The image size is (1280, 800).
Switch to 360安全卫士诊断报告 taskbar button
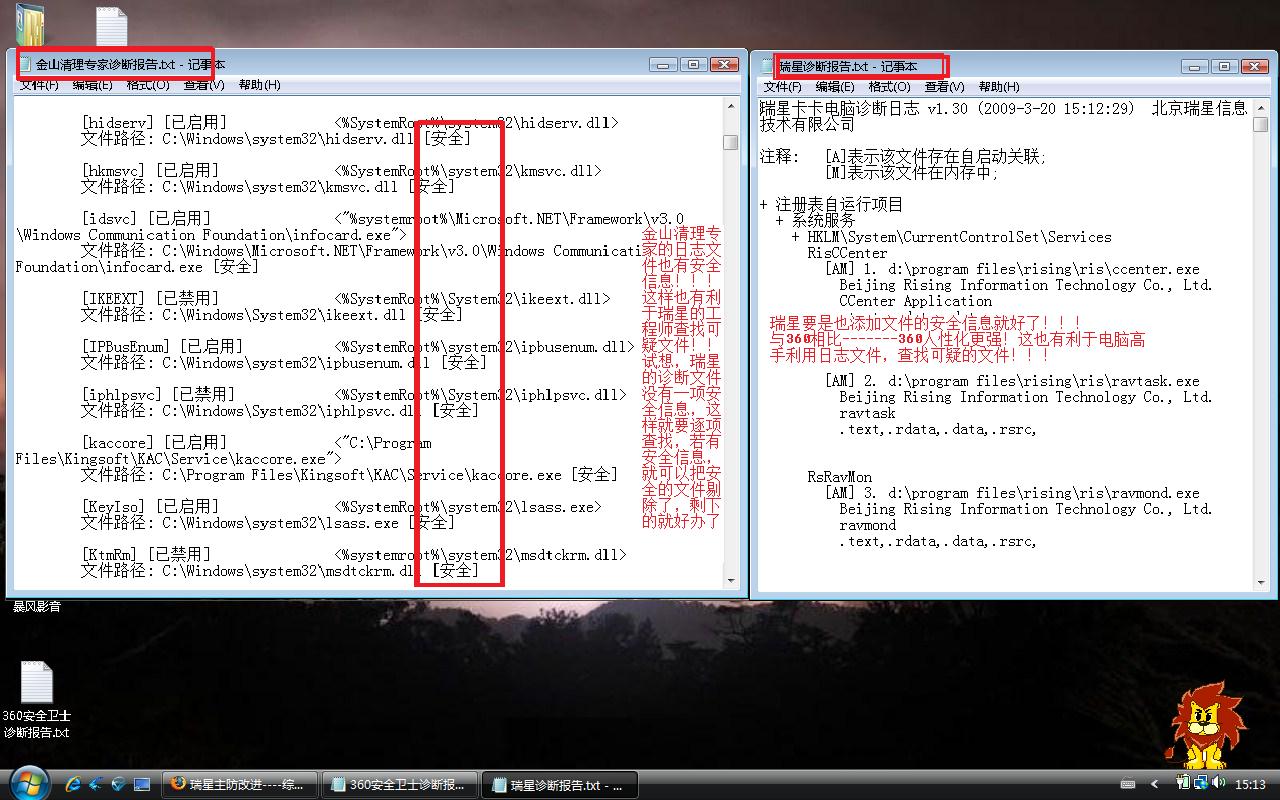(400, 784)
